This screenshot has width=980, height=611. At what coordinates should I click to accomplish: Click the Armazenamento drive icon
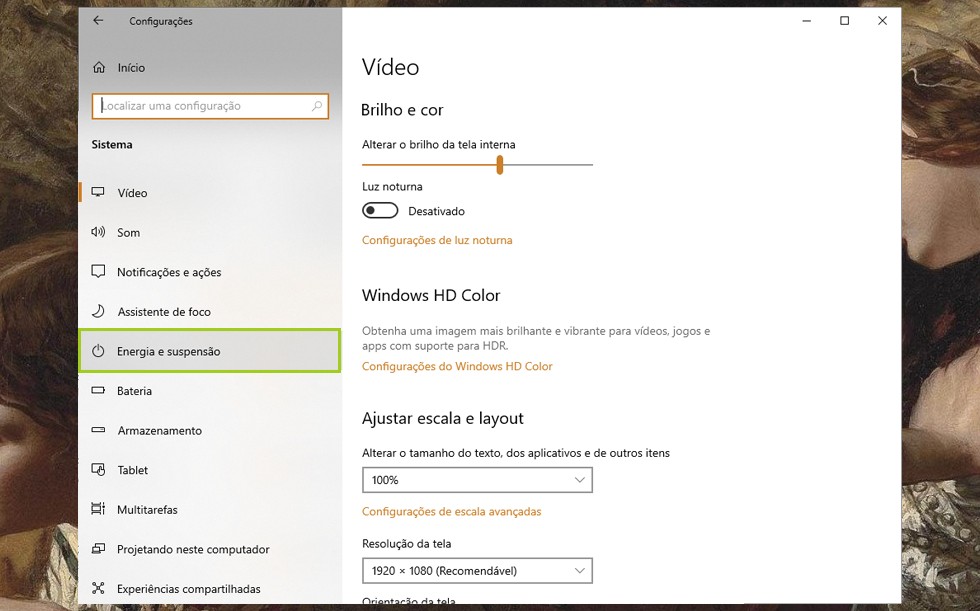tap(98, 430)
